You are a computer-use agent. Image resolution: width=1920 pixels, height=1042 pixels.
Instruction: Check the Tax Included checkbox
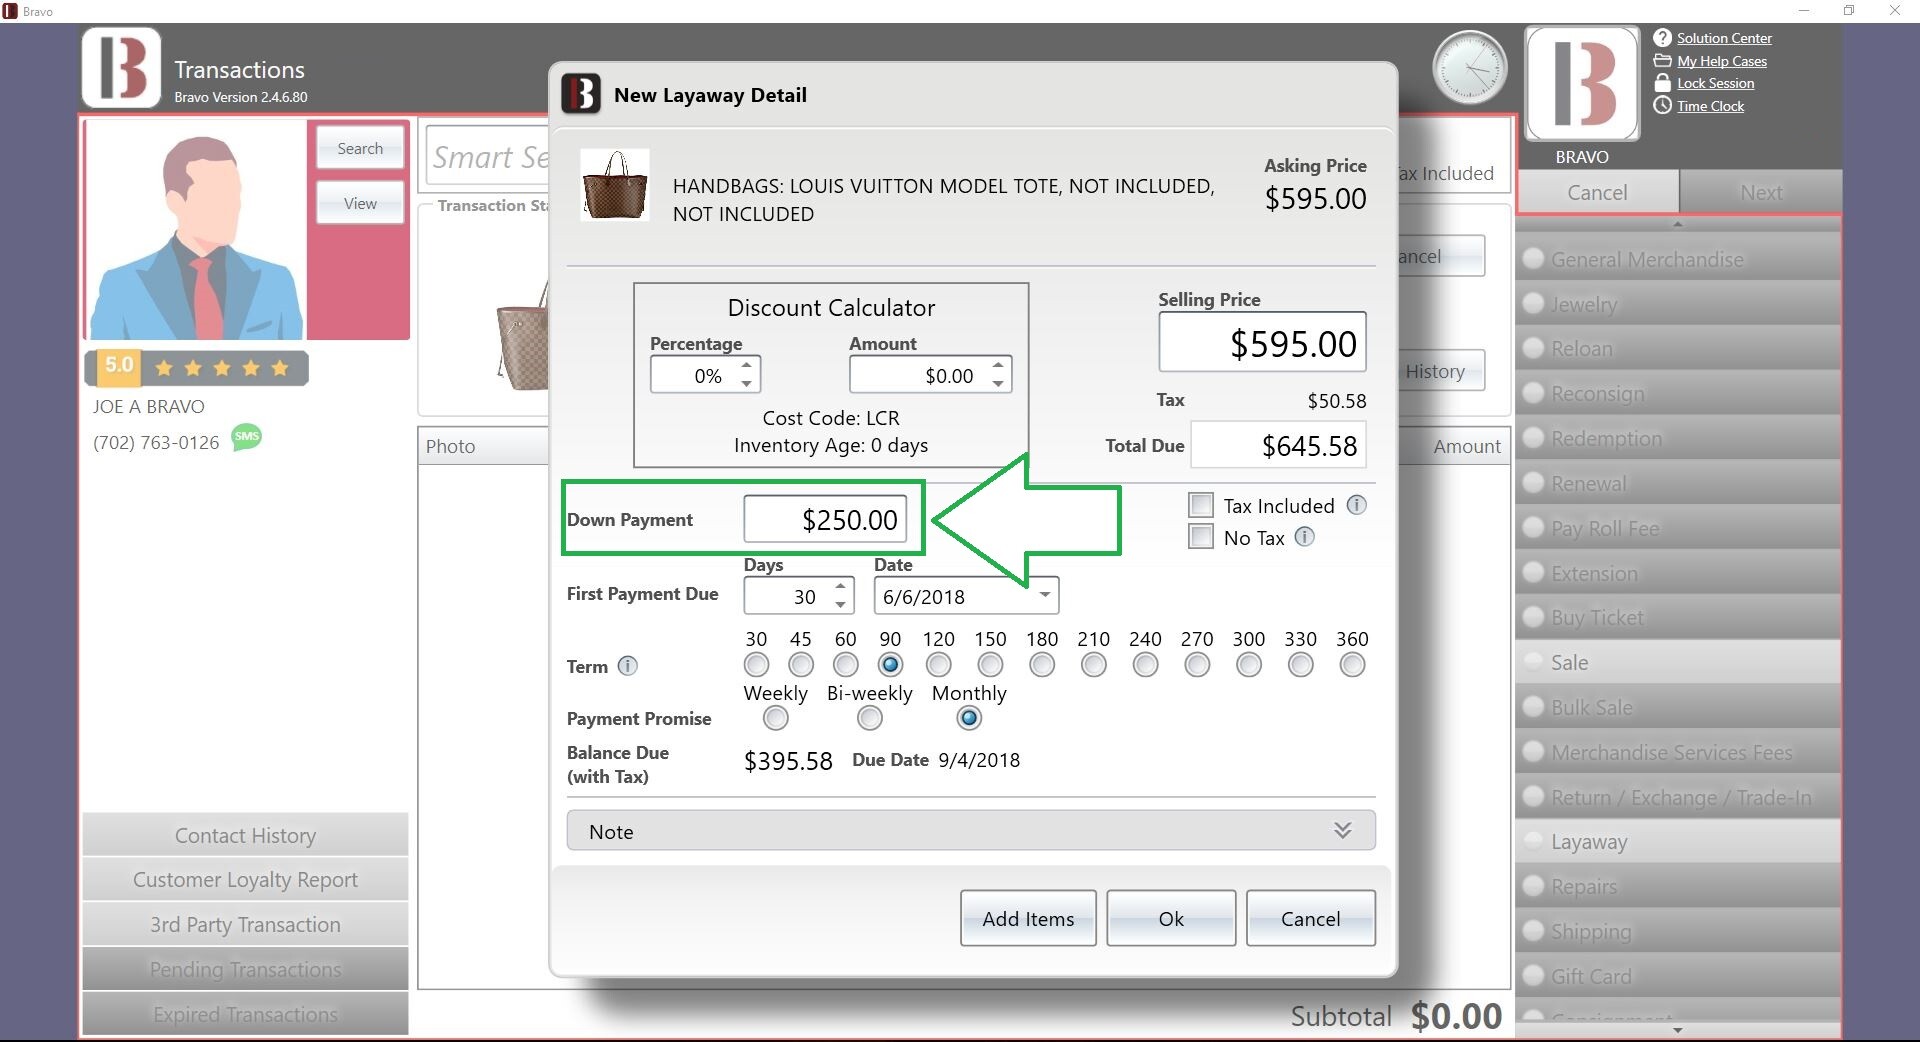pyautogui.click(x=1201, y=505)
